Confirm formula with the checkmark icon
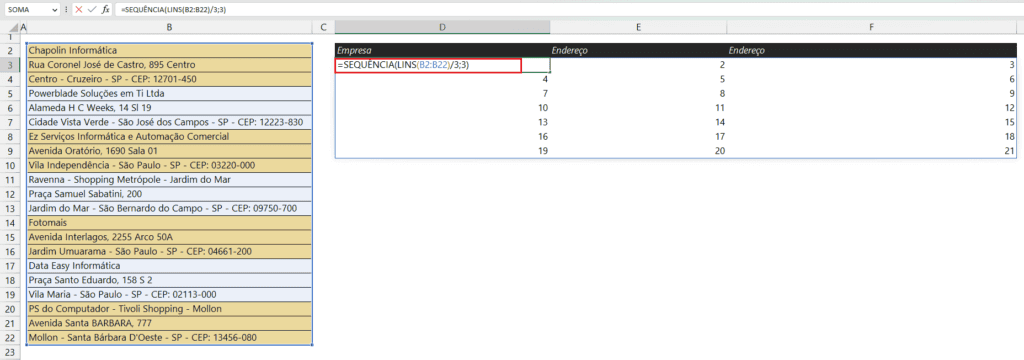Viewport: 1024px width, 360px height. pos(92,10)
